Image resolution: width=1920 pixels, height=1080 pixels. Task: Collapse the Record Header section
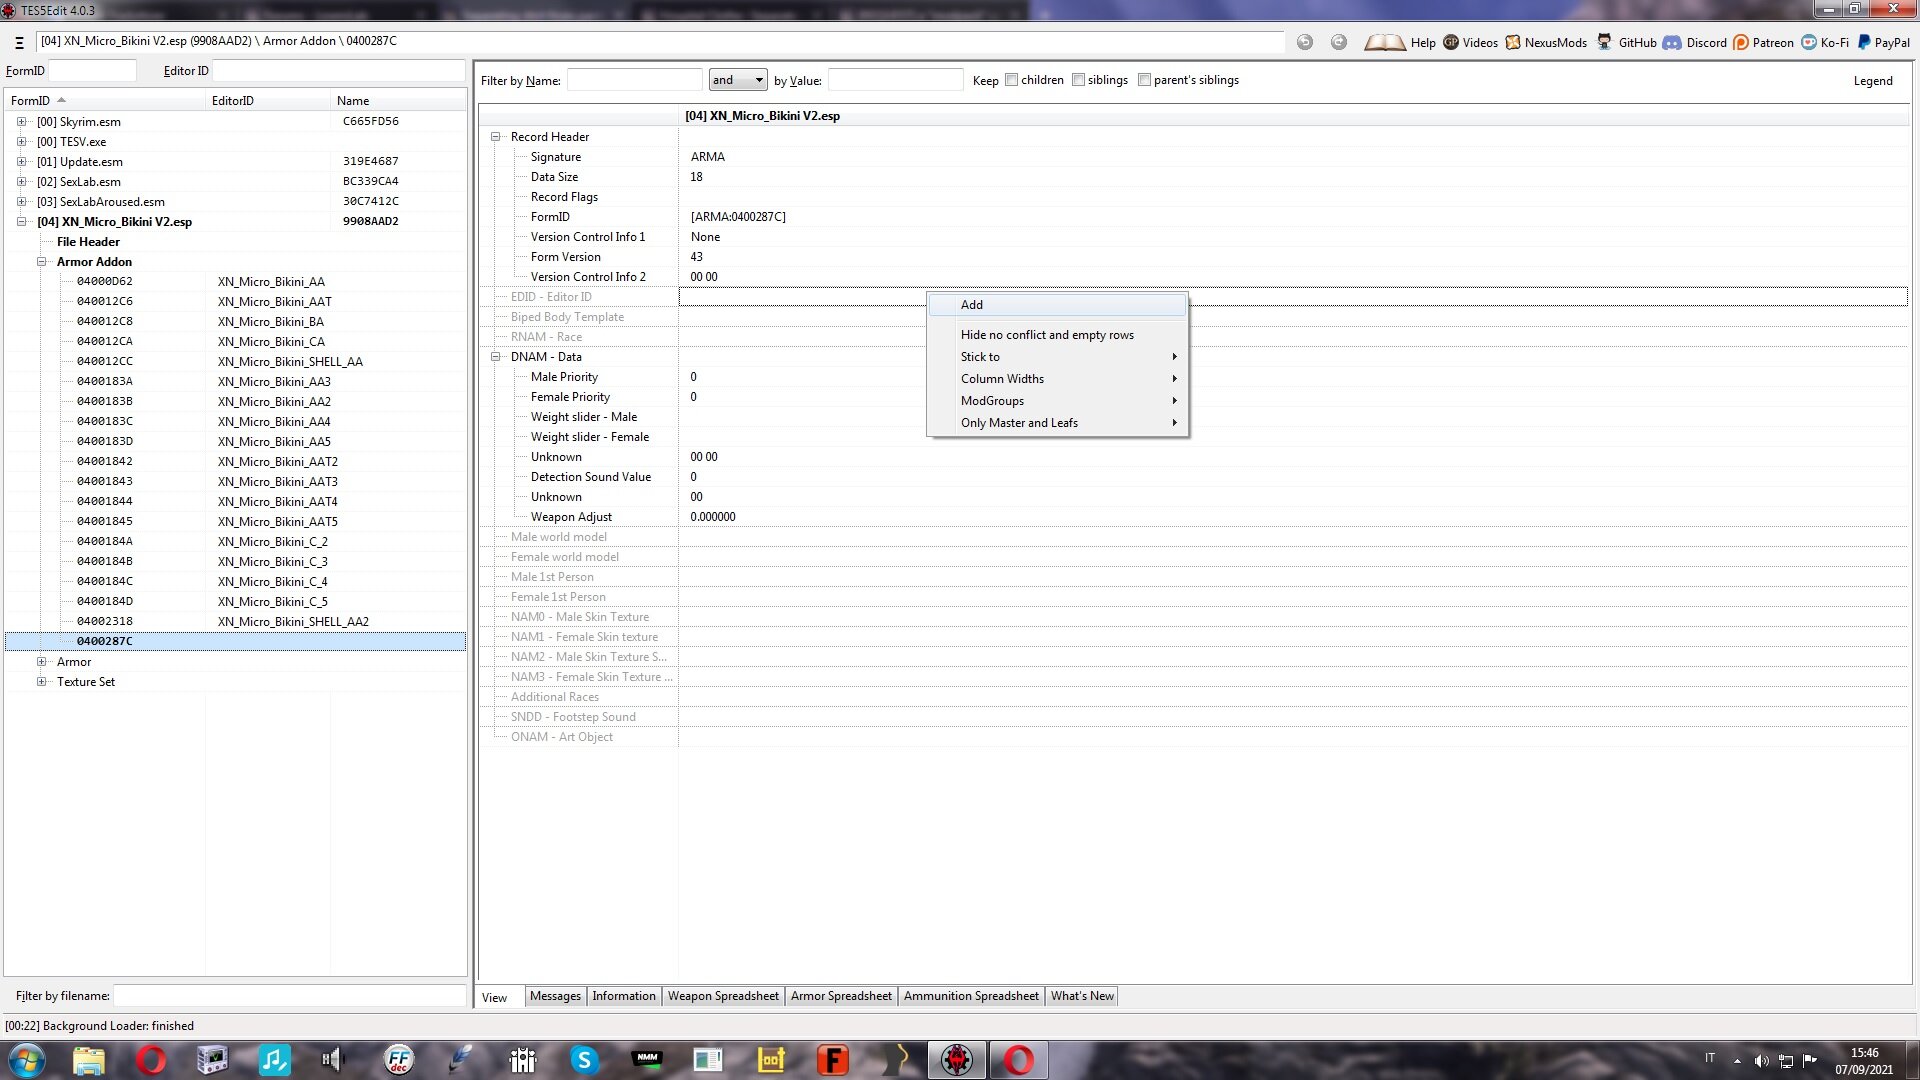(x=495, y=137)
